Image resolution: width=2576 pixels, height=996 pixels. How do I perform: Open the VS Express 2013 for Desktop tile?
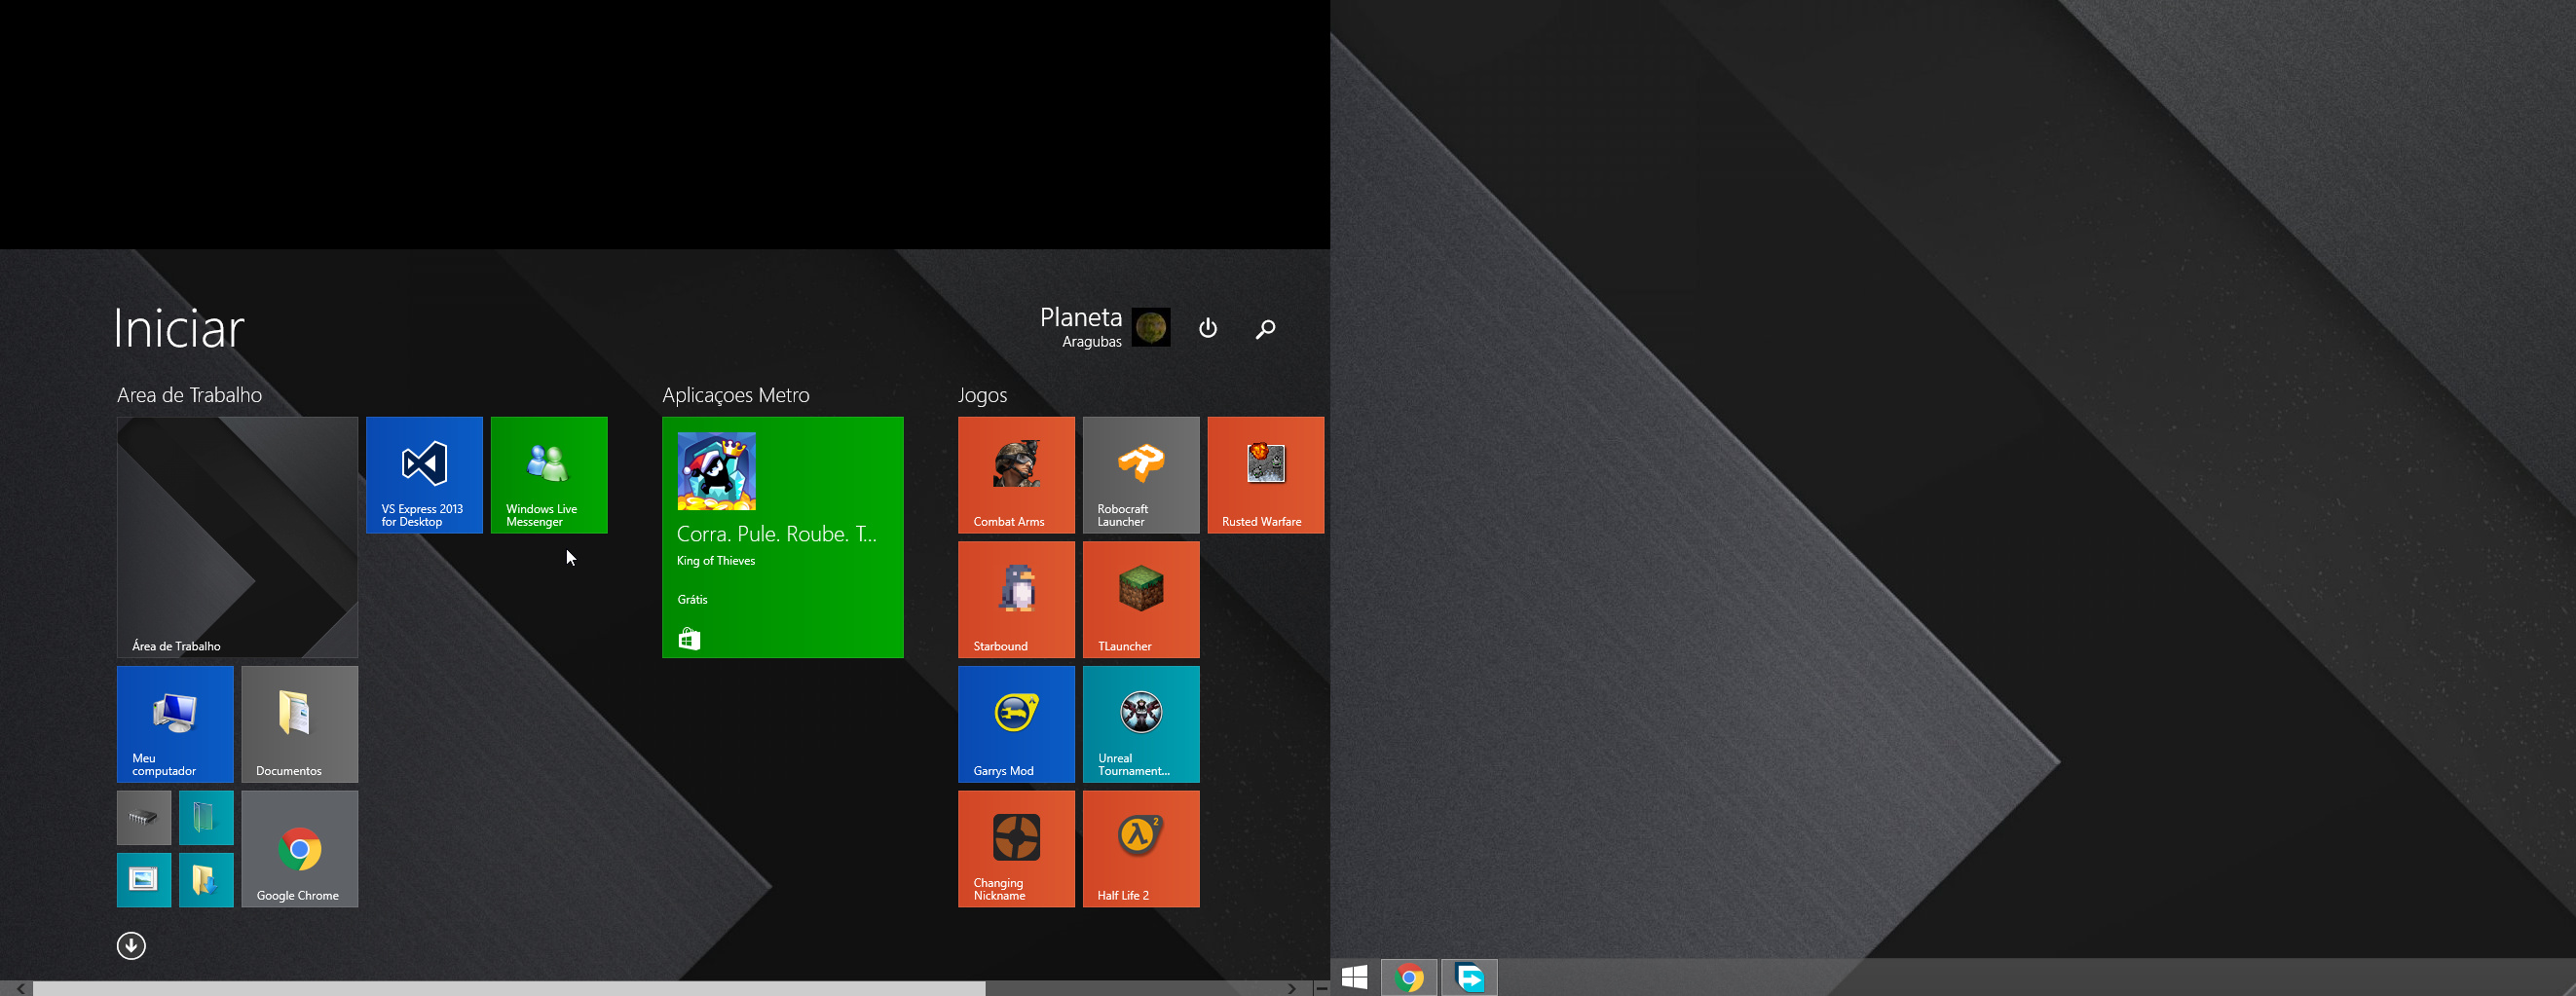[x=424, y=475]
